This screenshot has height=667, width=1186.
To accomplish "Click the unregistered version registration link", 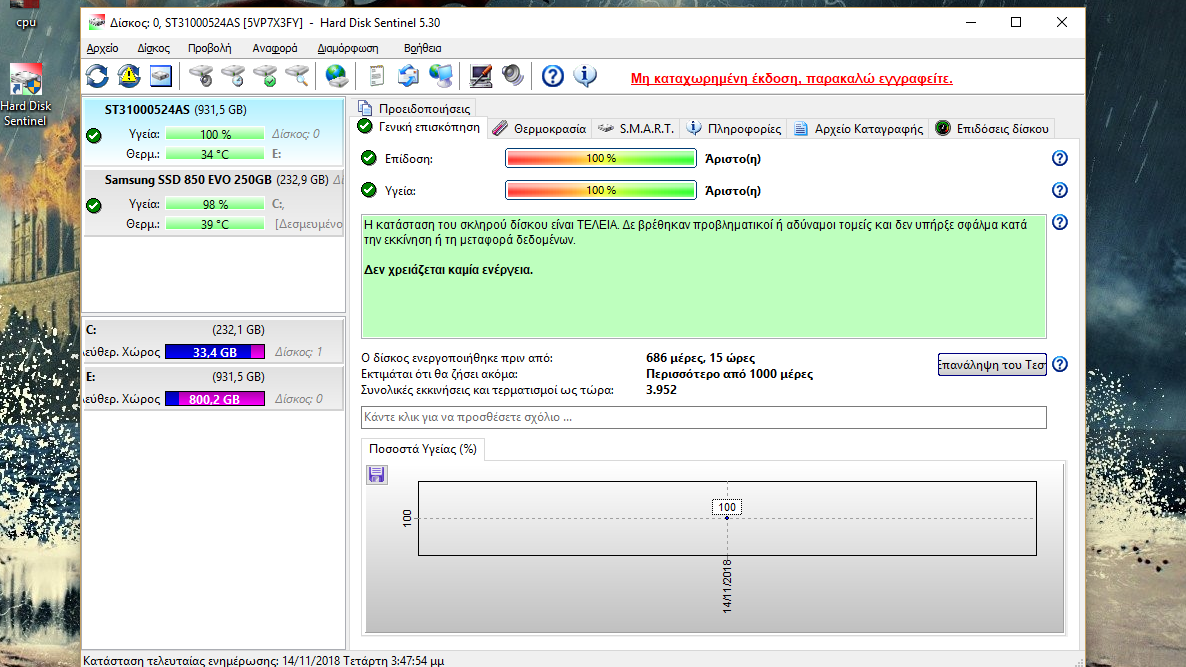I will [x=792, y=79].
